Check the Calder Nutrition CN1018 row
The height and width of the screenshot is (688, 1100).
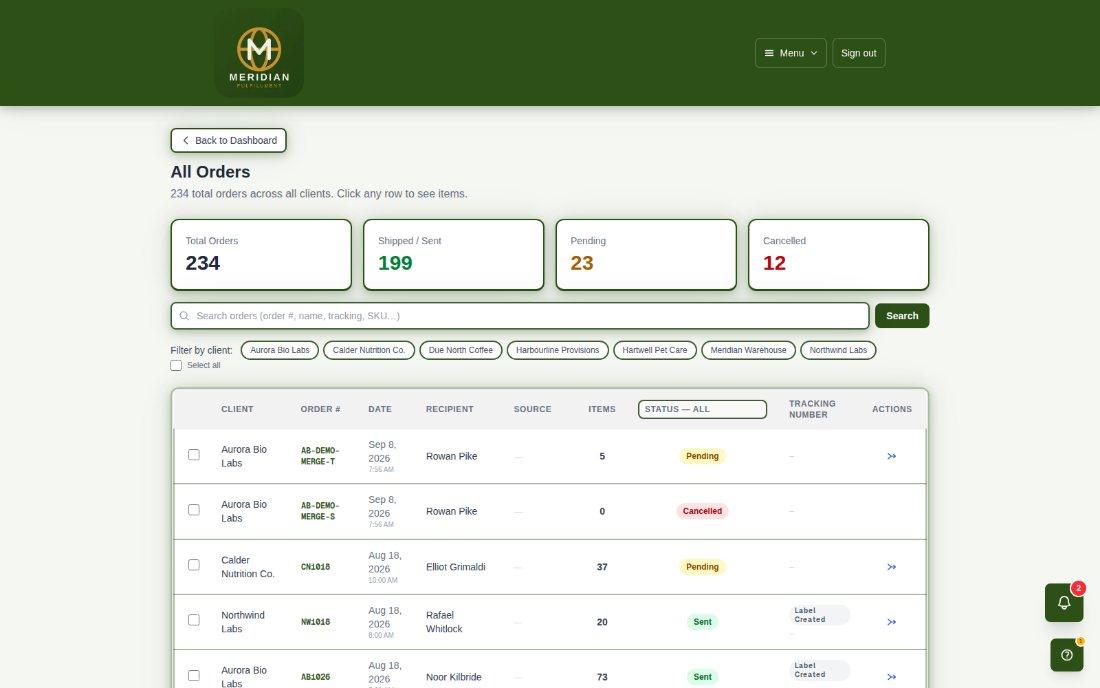194,565
